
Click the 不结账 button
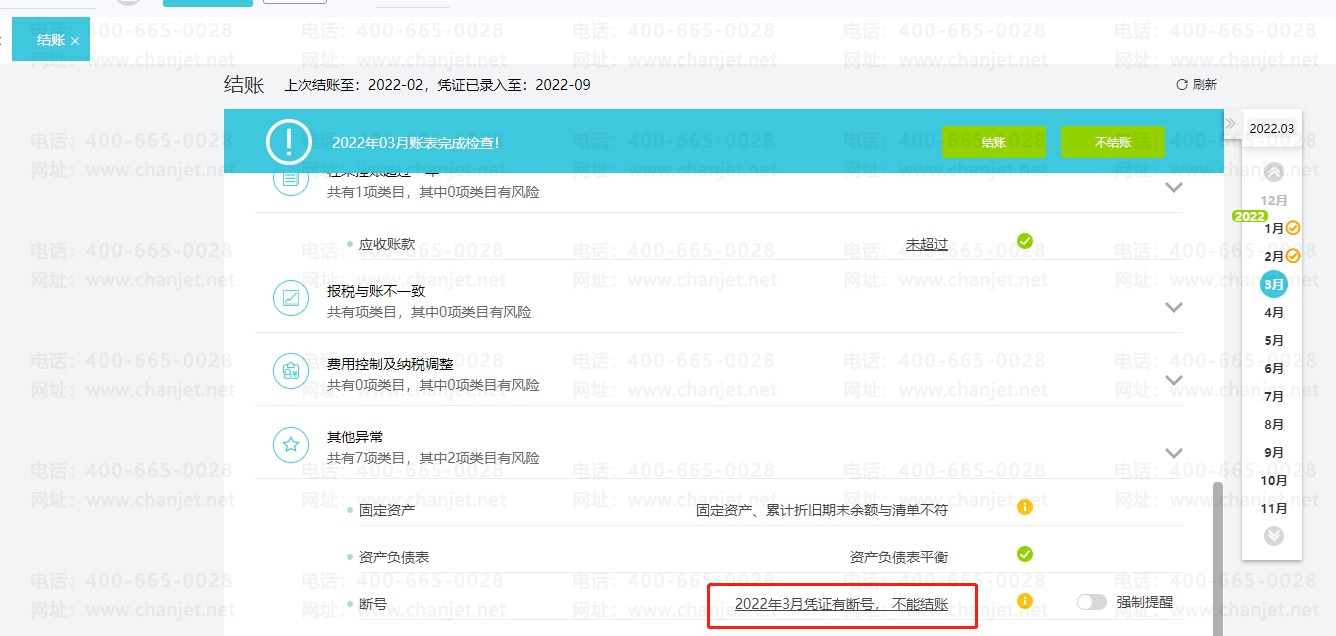pyautogui.click(x=1112, y=142)
